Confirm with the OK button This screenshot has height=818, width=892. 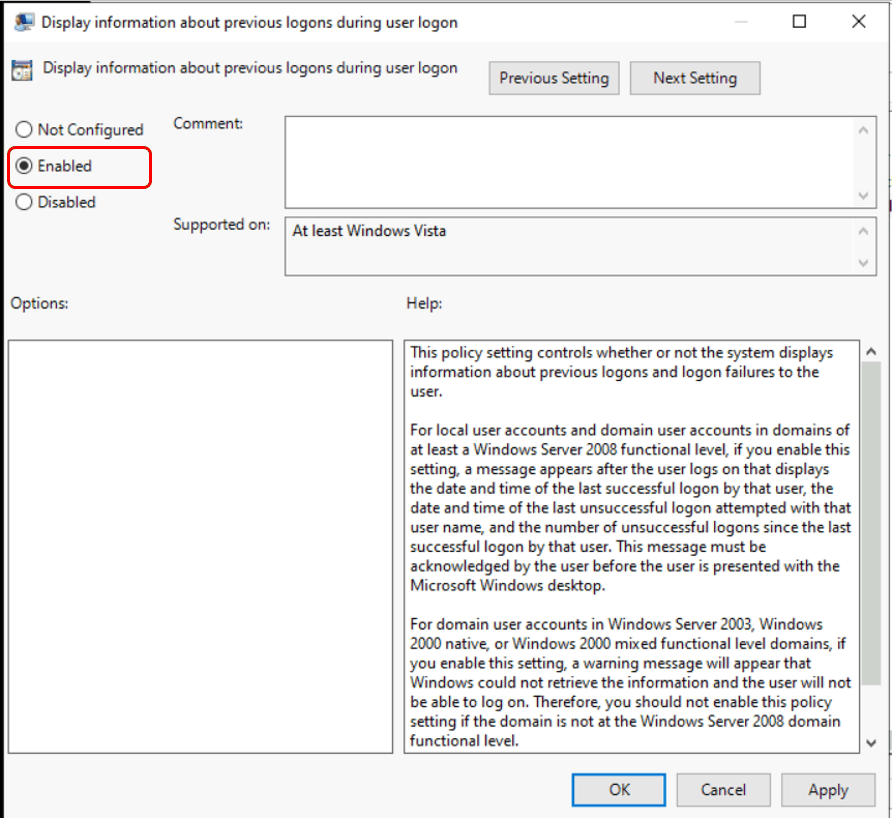tap(618, 790)
